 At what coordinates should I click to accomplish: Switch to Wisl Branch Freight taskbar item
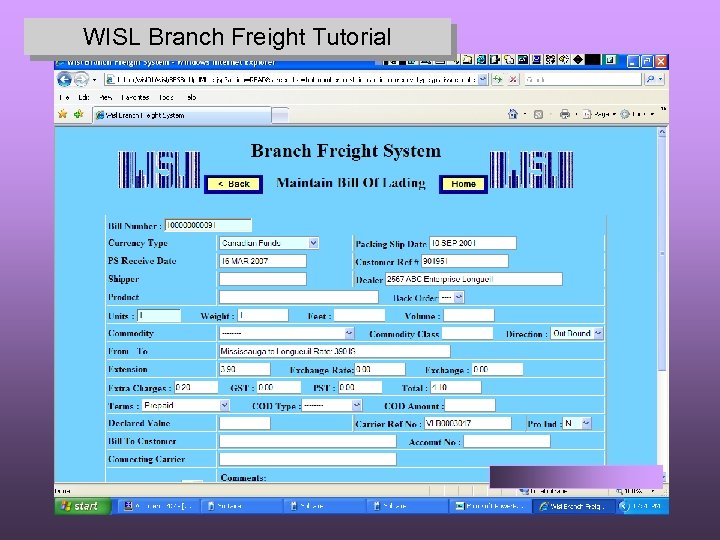(572, 506)
